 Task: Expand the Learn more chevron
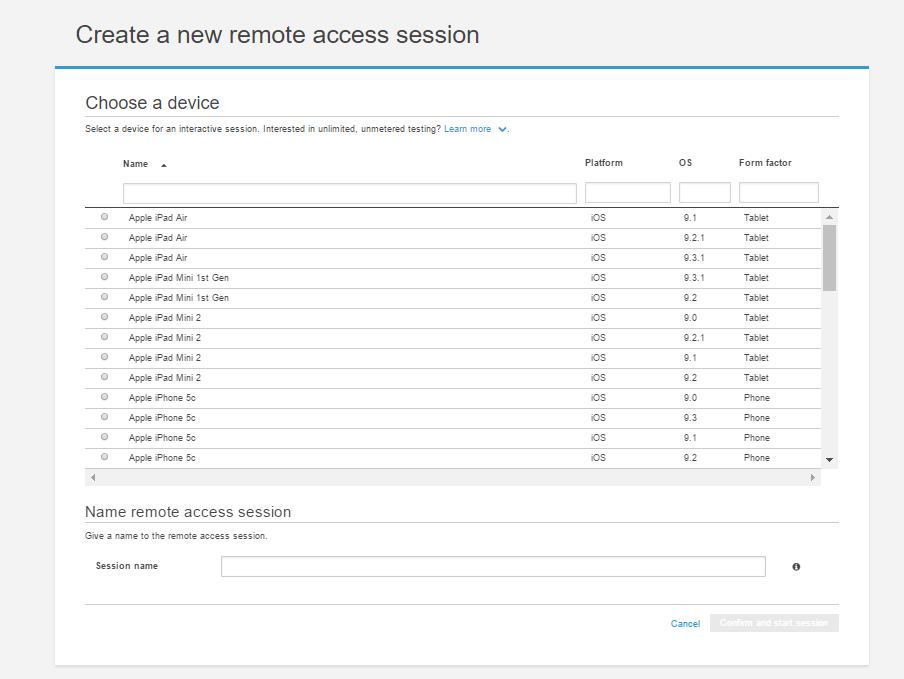point(502,129)
